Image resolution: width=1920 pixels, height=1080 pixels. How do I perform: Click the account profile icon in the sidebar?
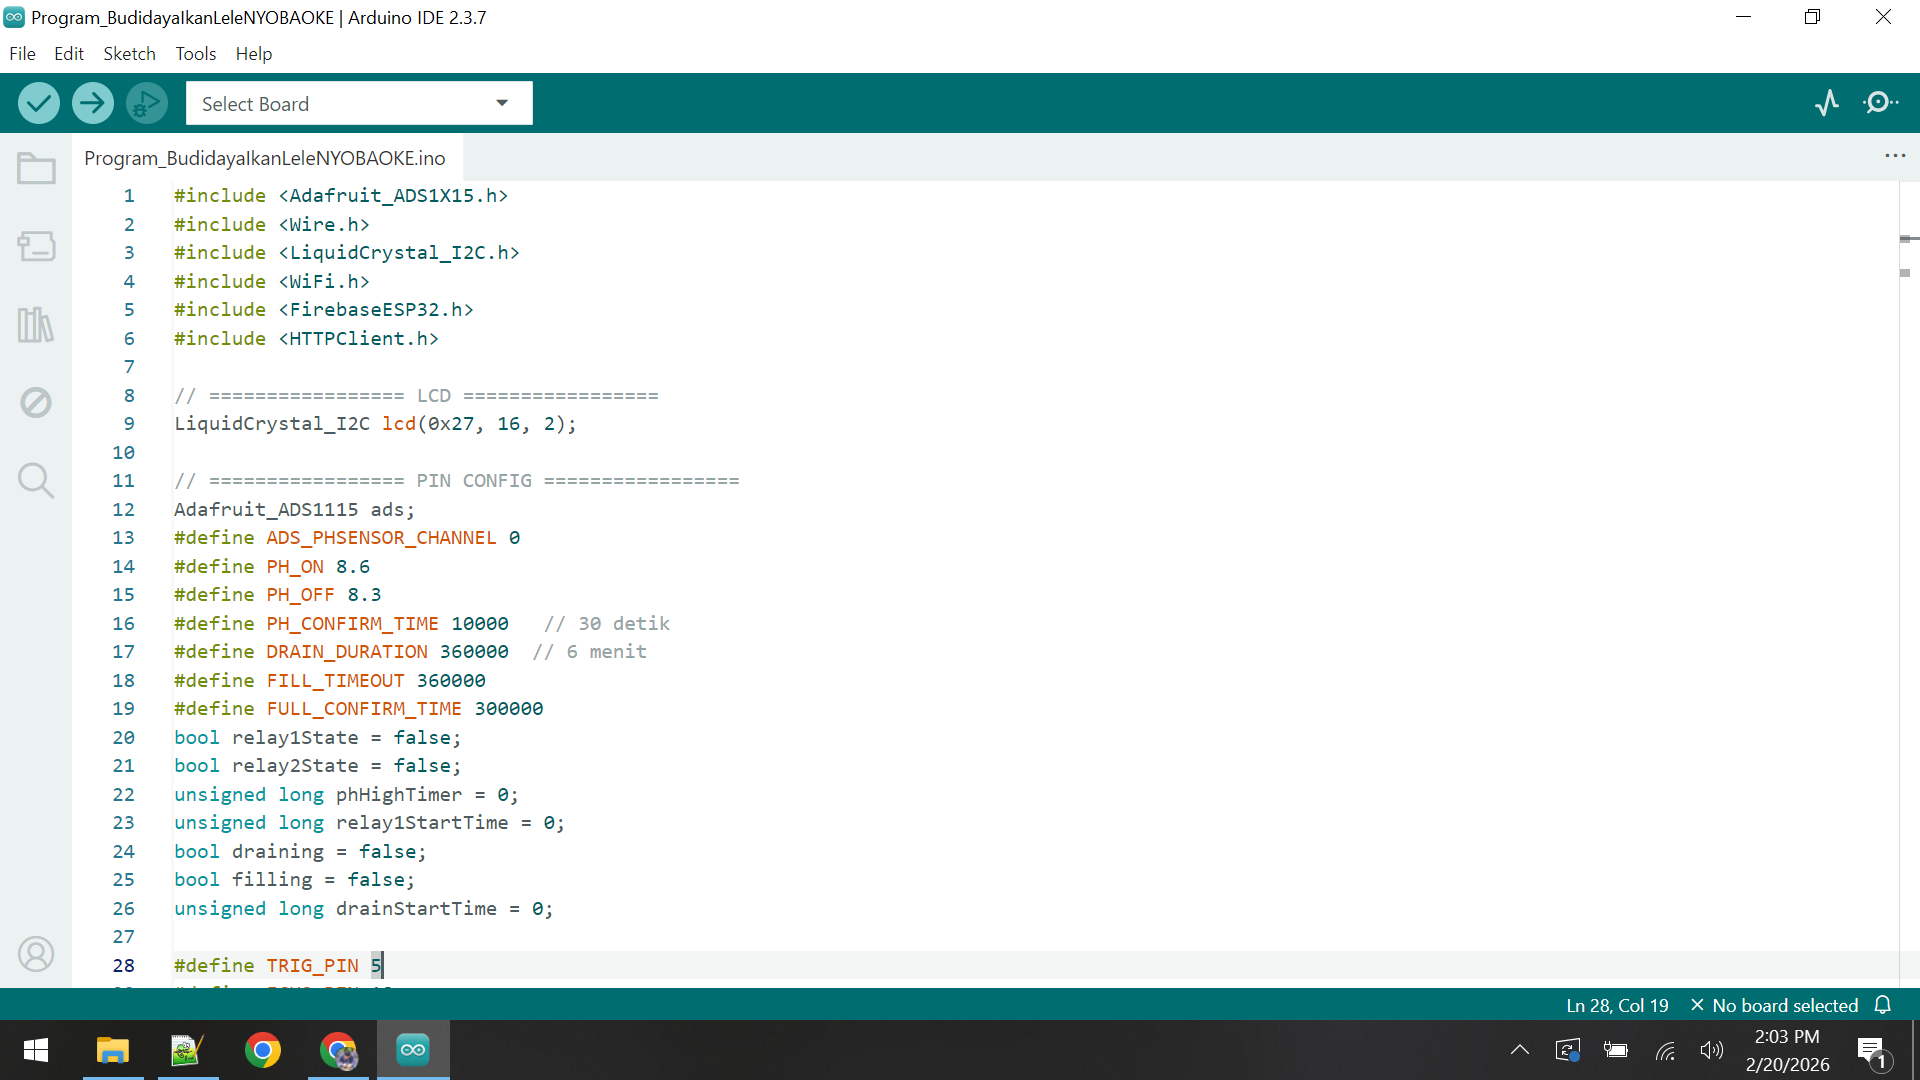tap(36, 953)
